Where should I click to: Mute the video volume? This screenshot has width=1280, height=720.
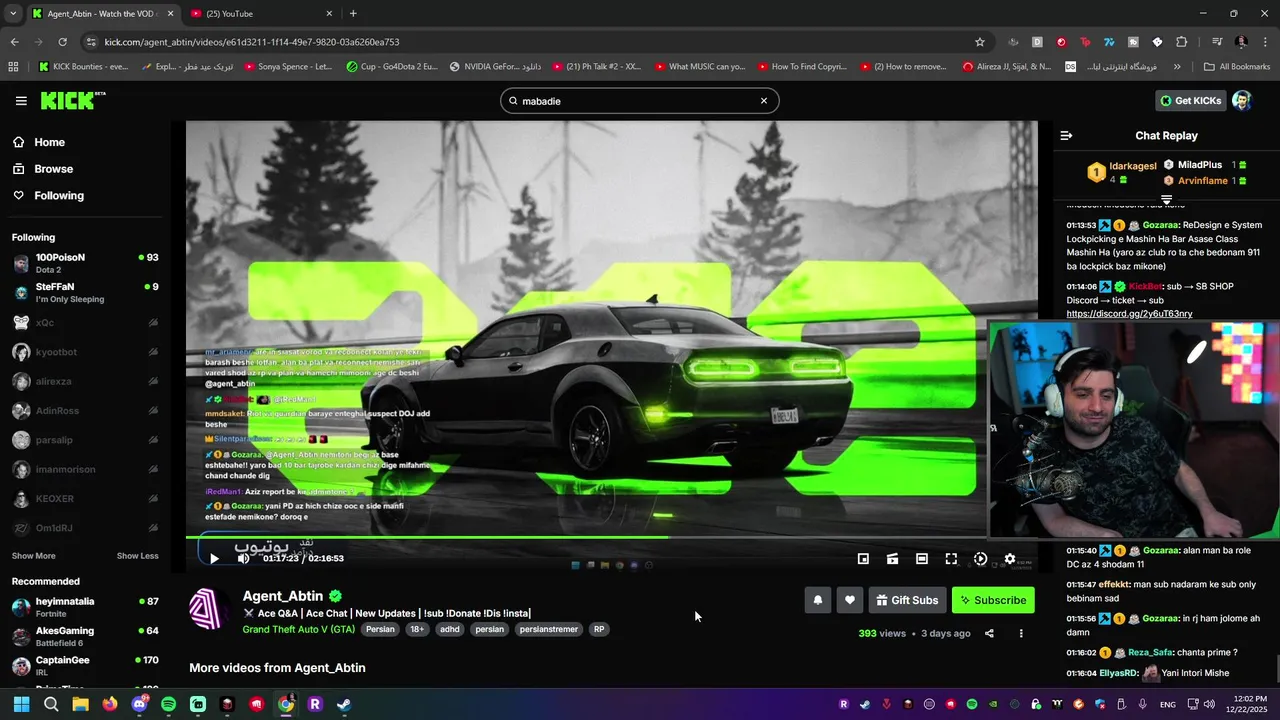pyautogui.click(x=243, y=559)
